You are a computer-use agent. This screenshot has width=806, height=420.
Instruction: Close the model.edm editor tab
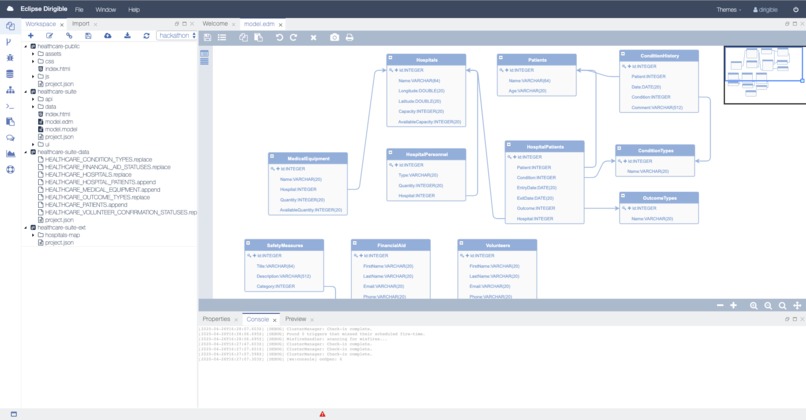click(x=281, y=25)
